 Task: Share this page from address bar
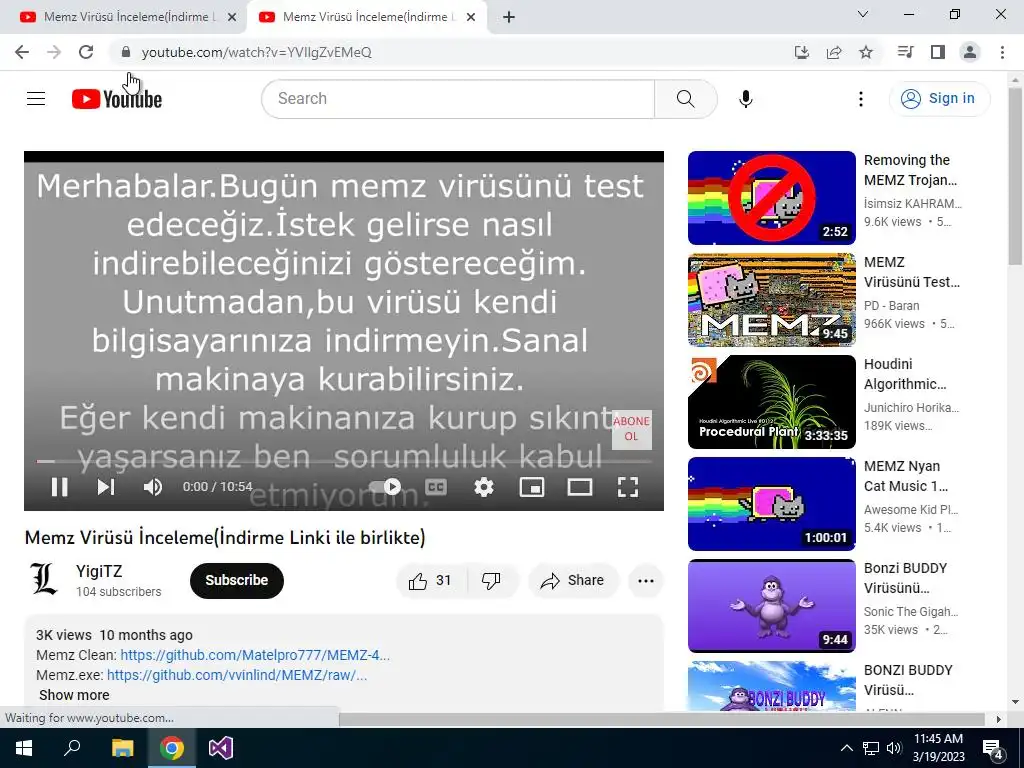(834, 52)
